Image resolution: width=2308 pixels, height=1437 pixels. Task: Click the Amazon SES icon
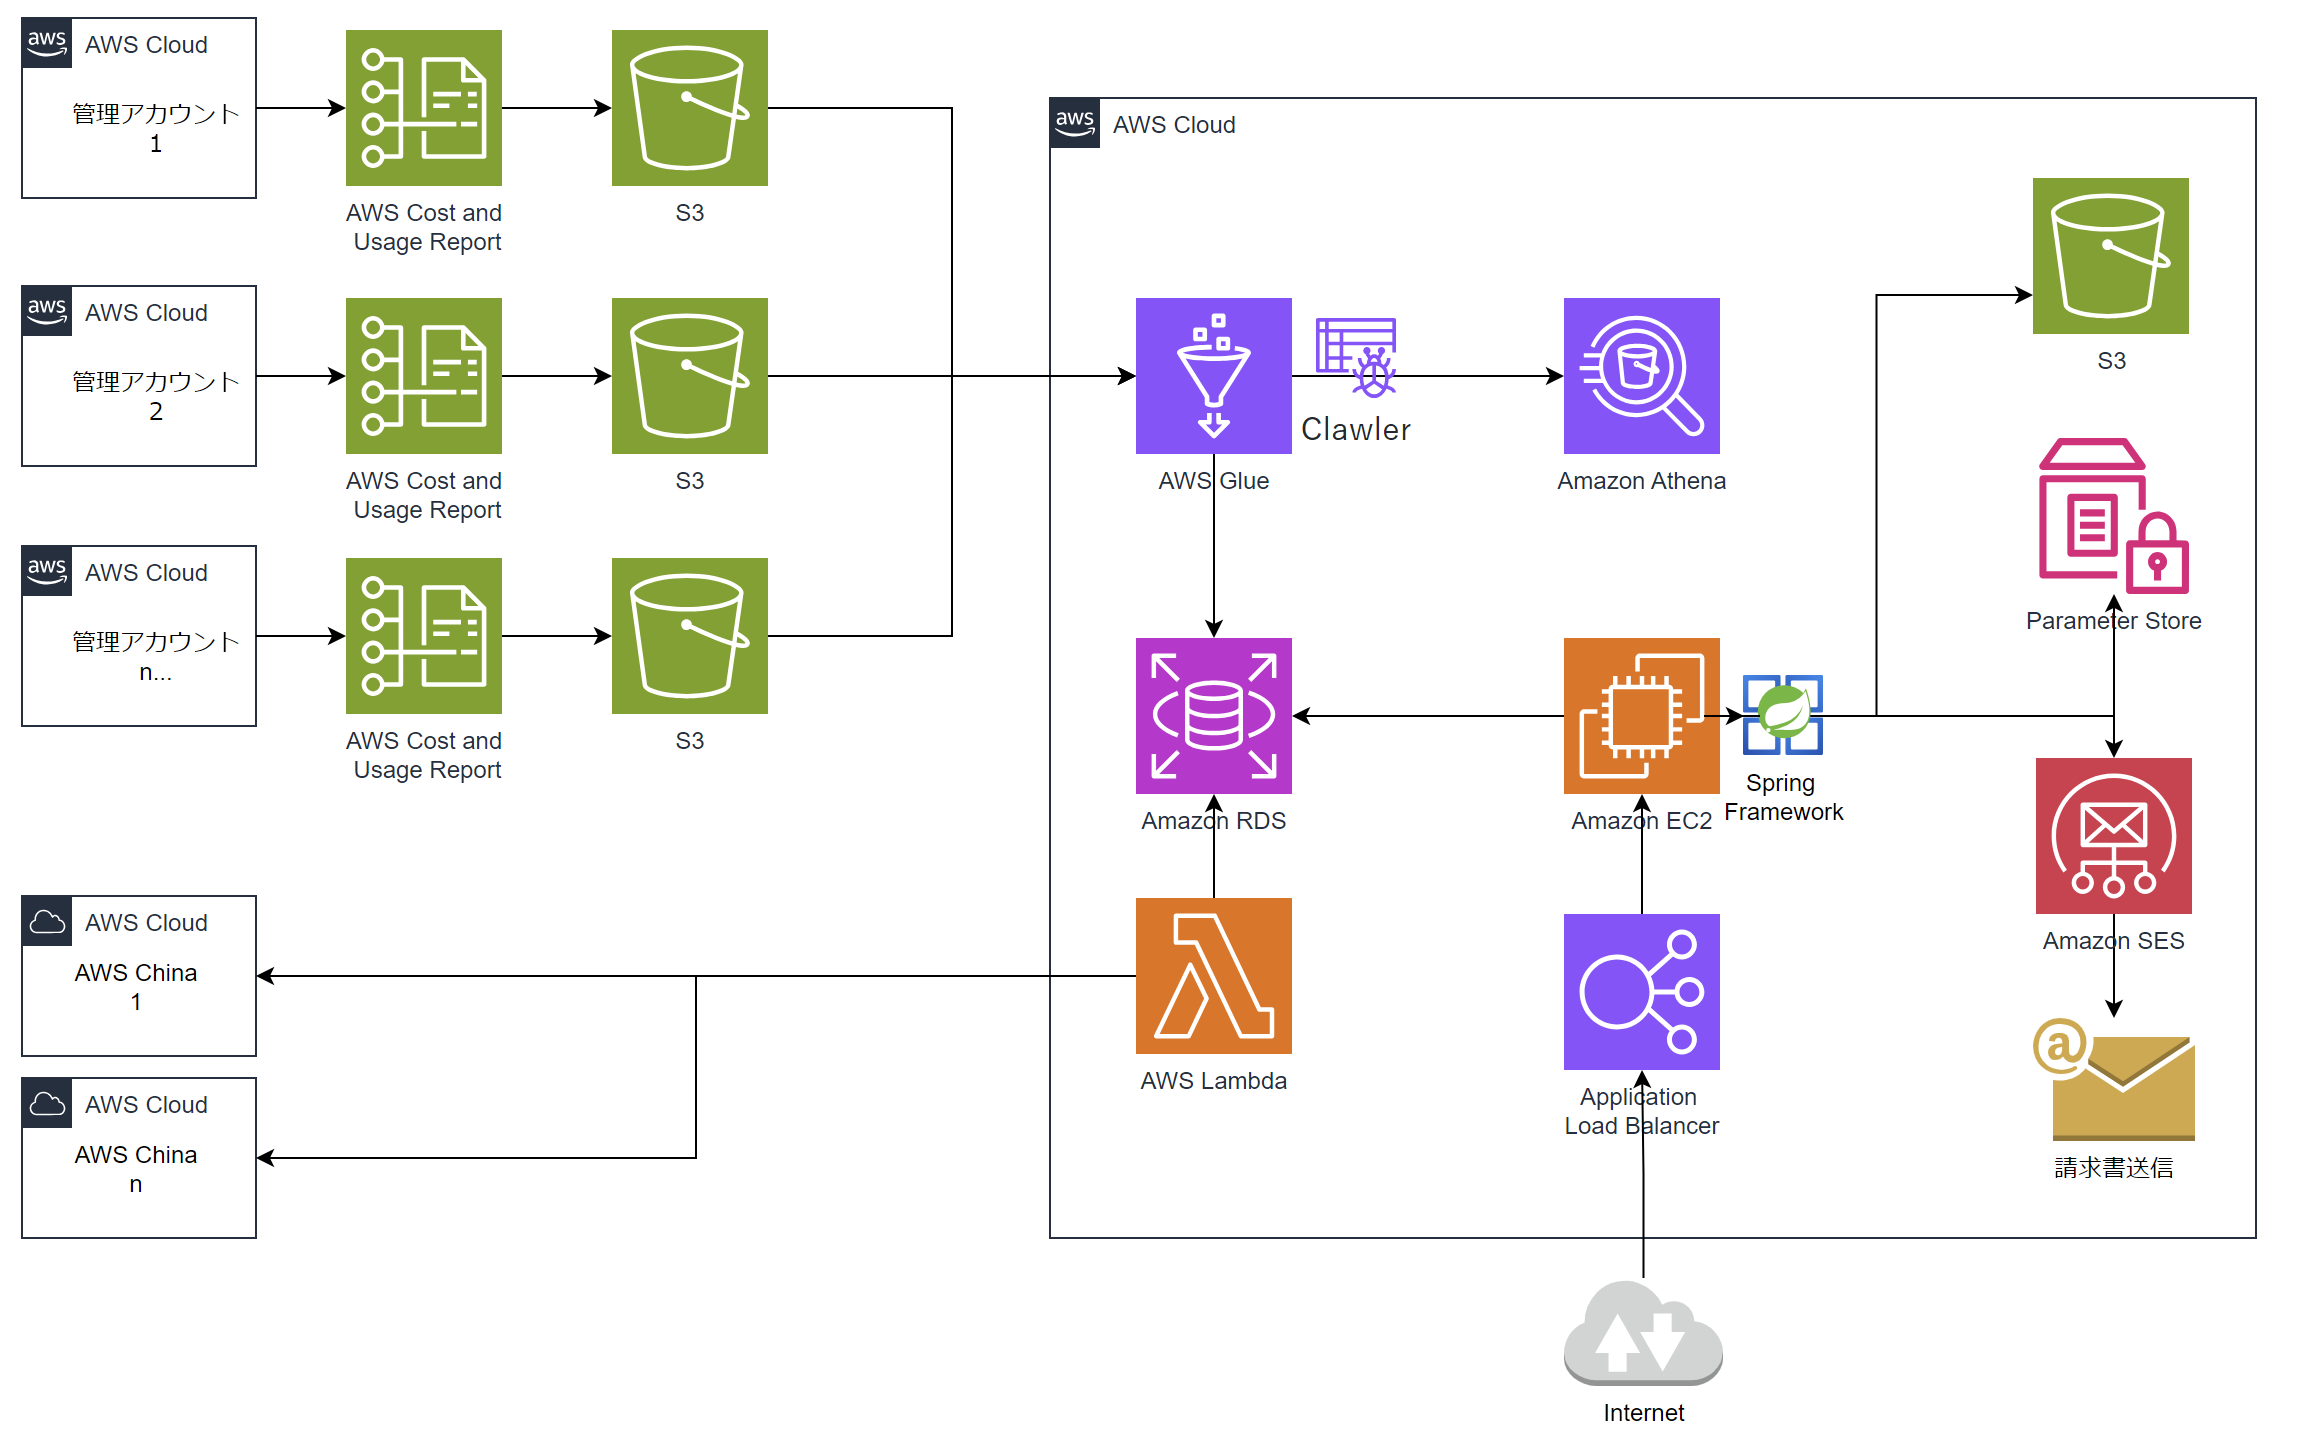(x=2113, y=836)
